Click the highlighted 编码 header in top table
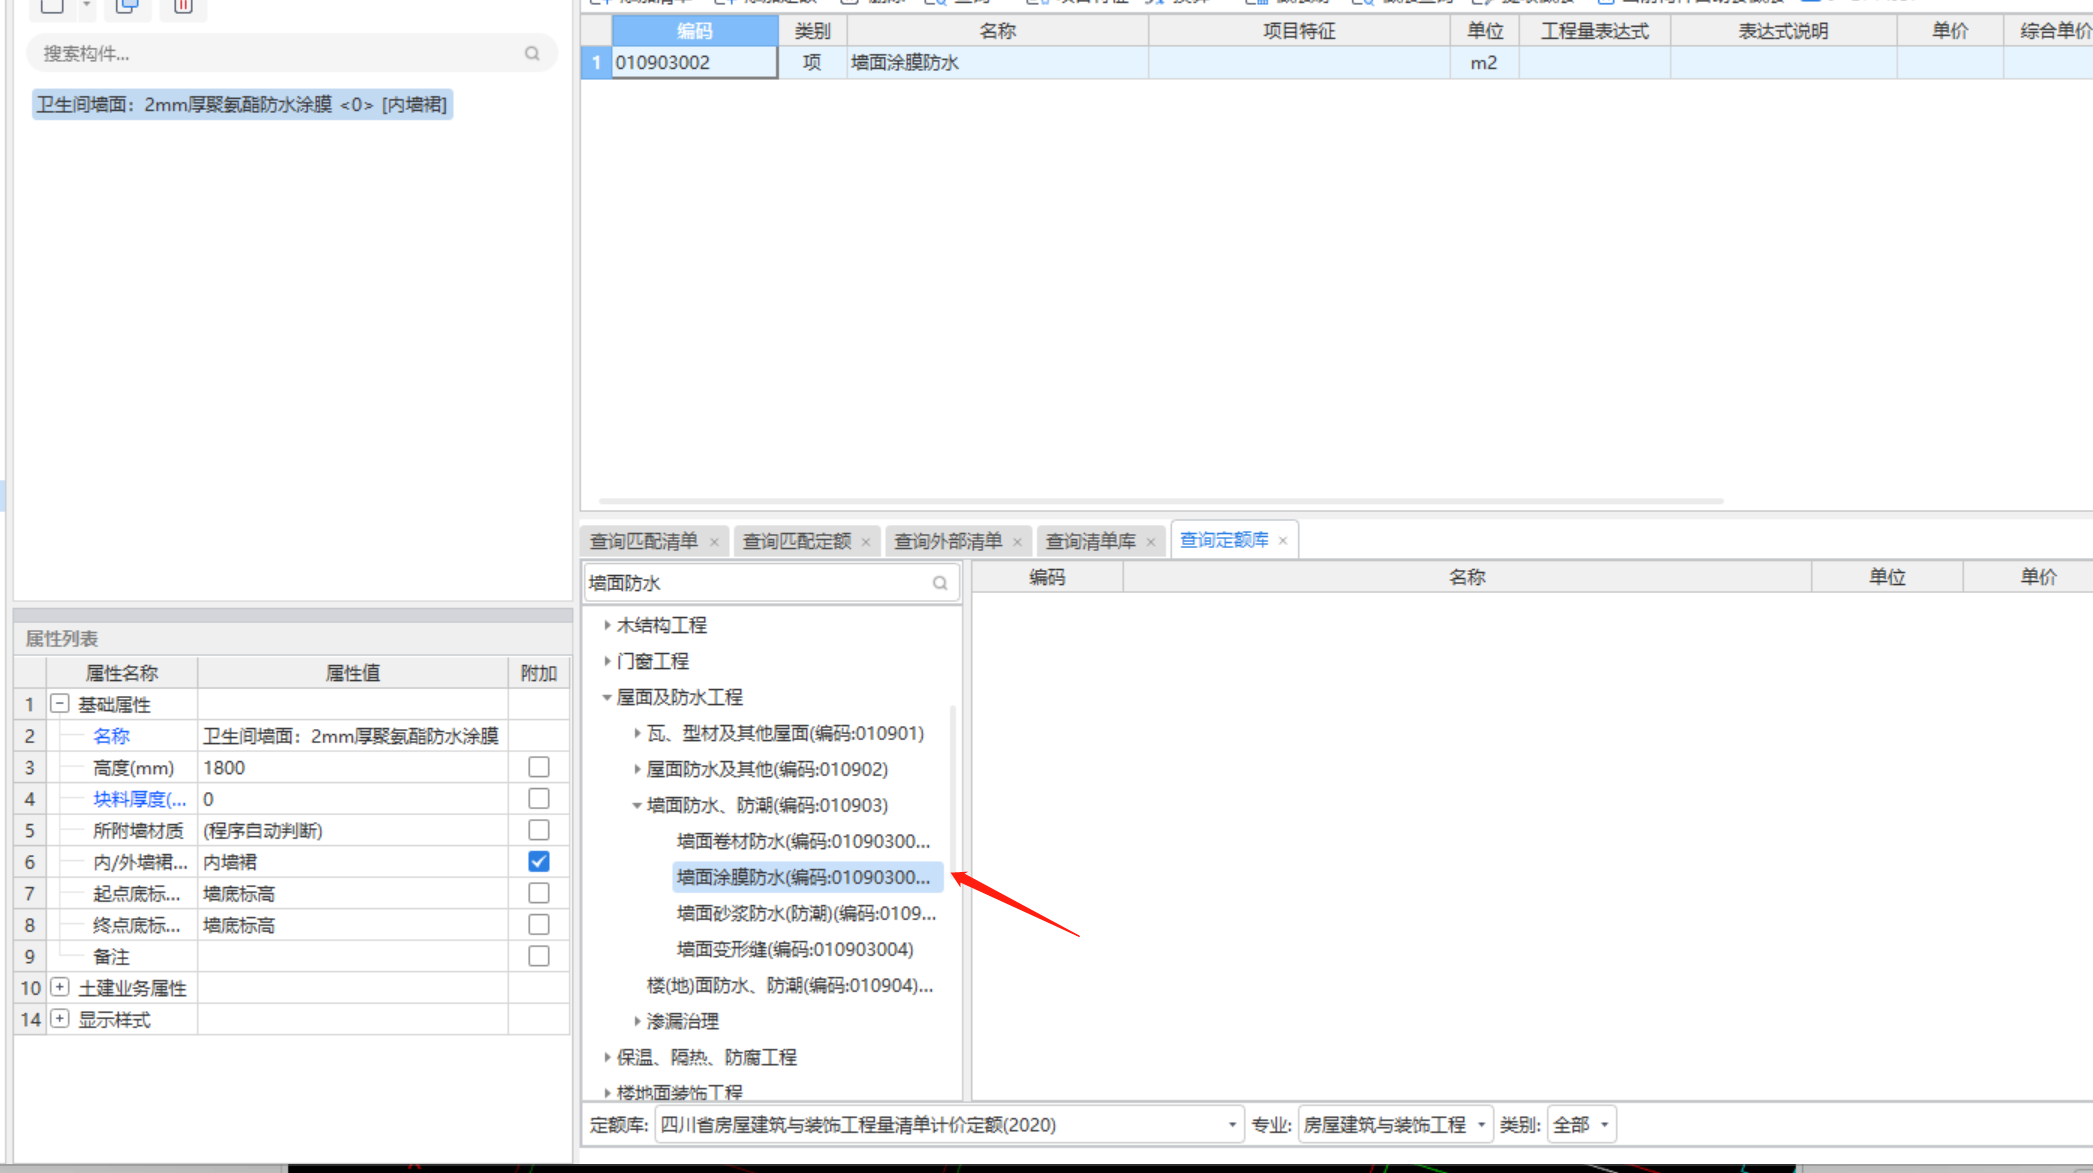 [695, 31]
